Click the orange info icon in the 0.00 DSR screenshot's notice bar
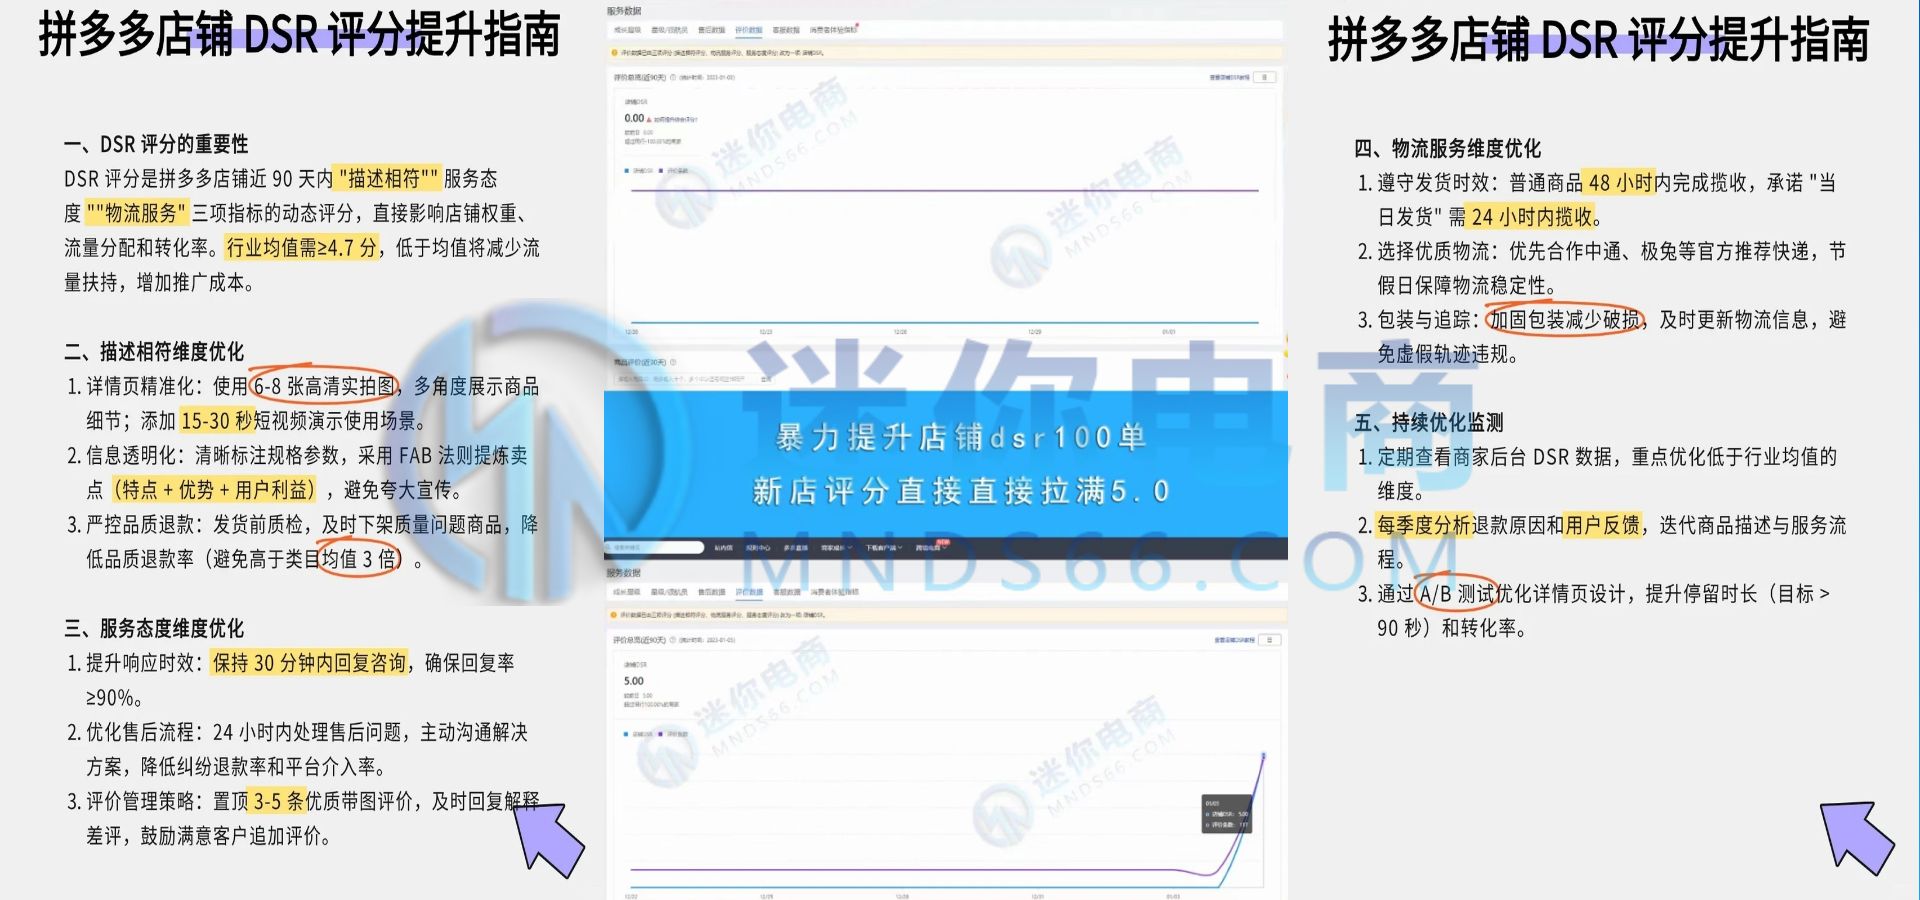The width and height of the screenshot is (1920, 900). [x=615, y=53]
